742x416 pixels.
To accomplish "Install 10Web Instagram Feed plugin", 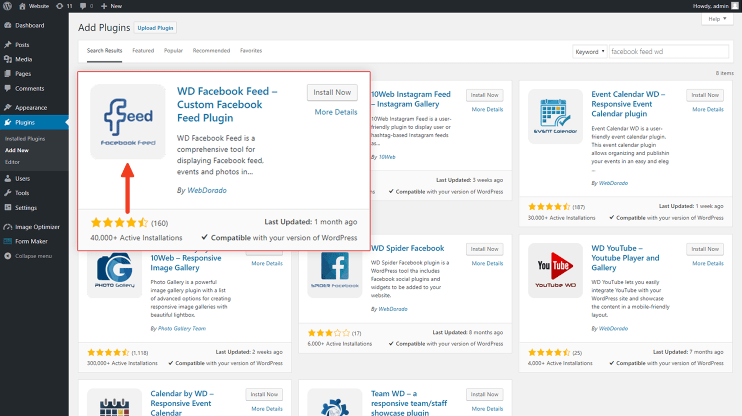I will tap(485, 95).
